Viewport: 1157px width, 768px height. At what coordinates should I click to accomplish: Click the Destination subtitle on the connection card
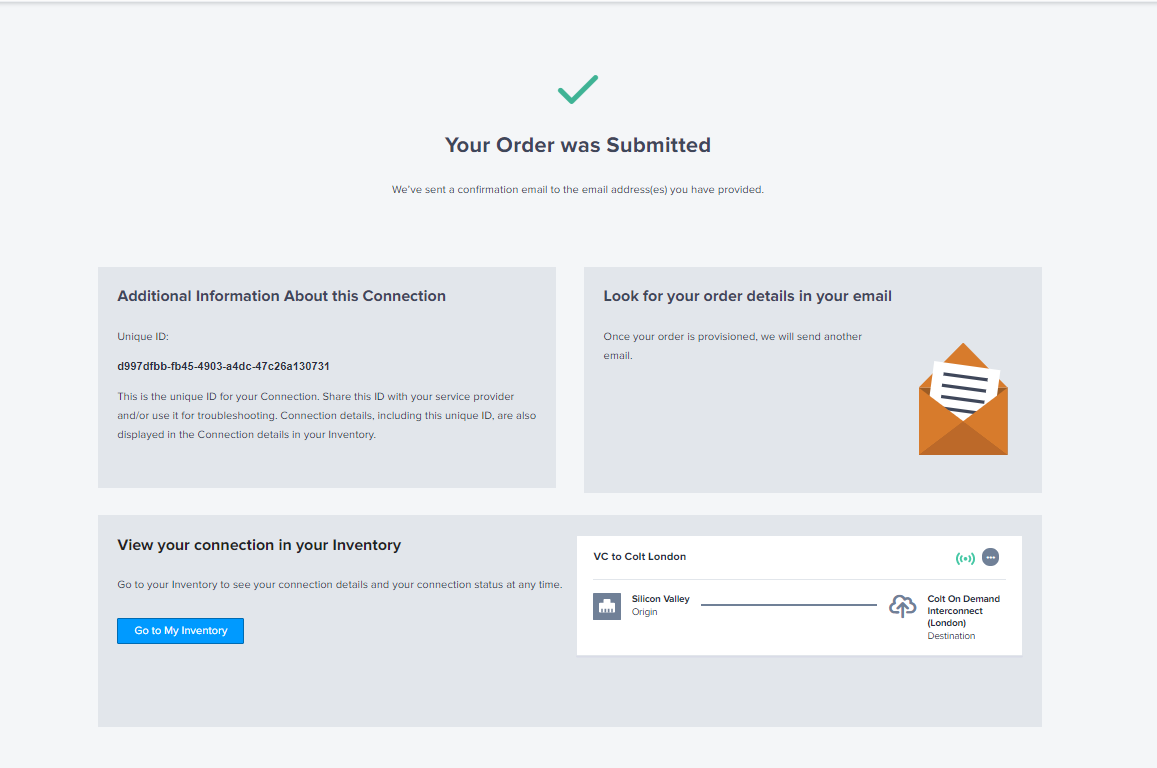click(x=950, y=635)
